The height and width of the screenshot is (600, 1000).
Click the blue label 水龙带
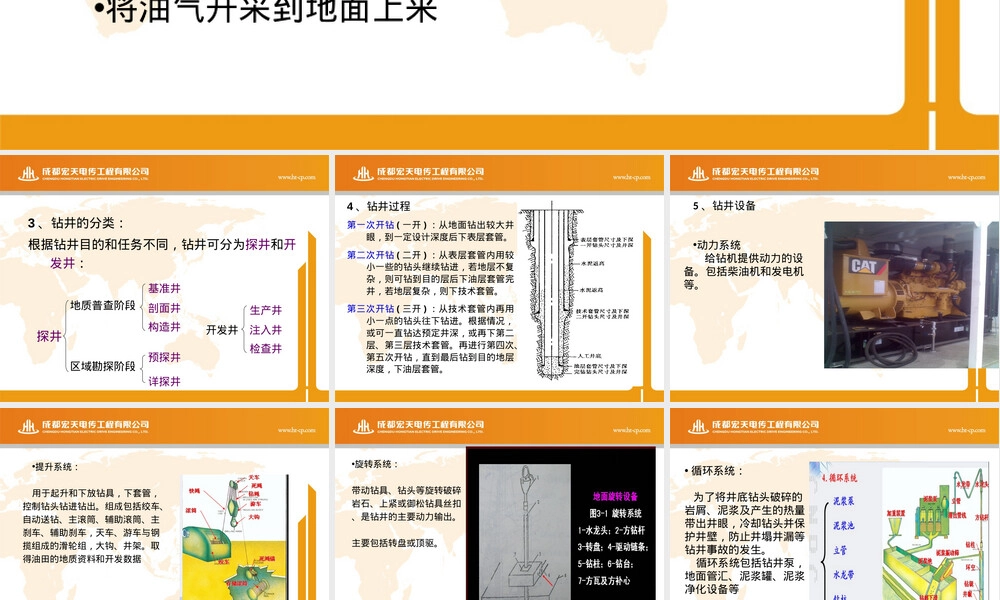[x=843, y=574]
